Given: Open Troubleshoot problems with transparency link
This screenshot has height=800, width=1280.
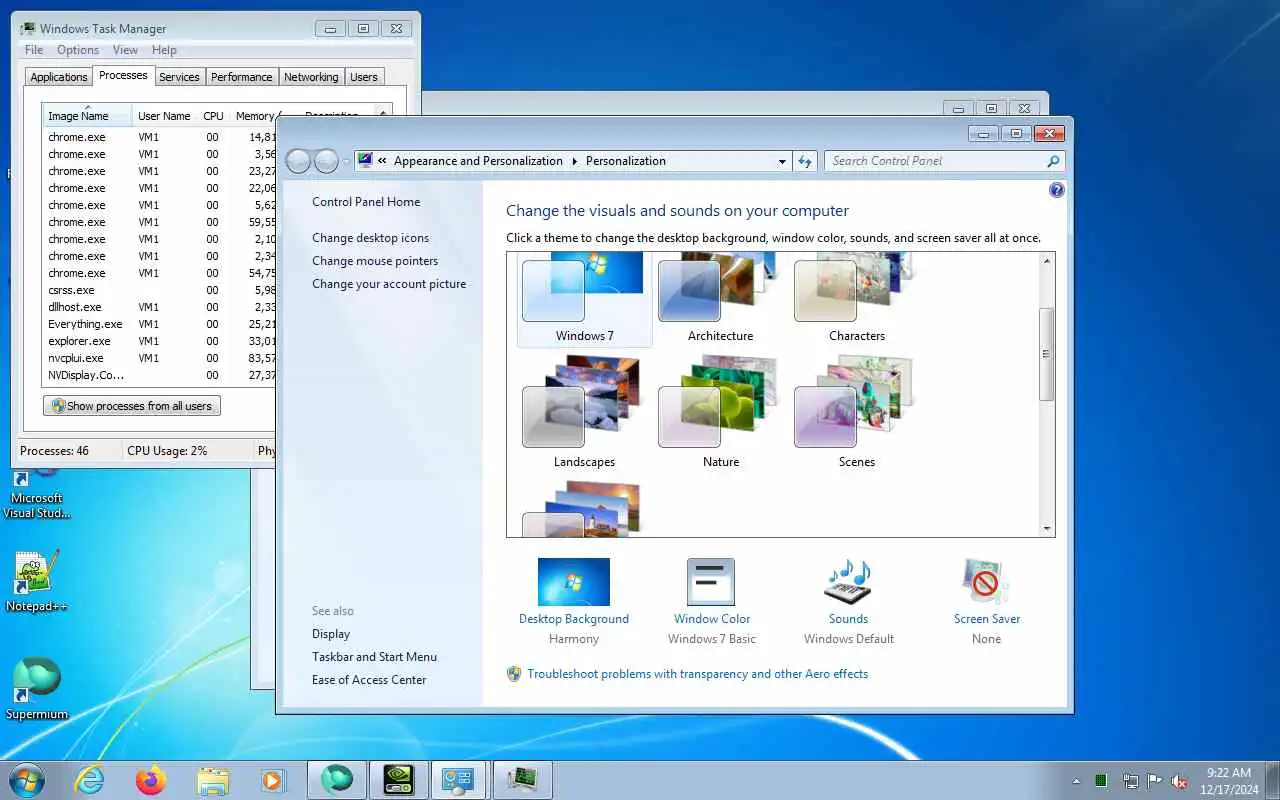Looking at the screenshot, I should pos(698,674).
